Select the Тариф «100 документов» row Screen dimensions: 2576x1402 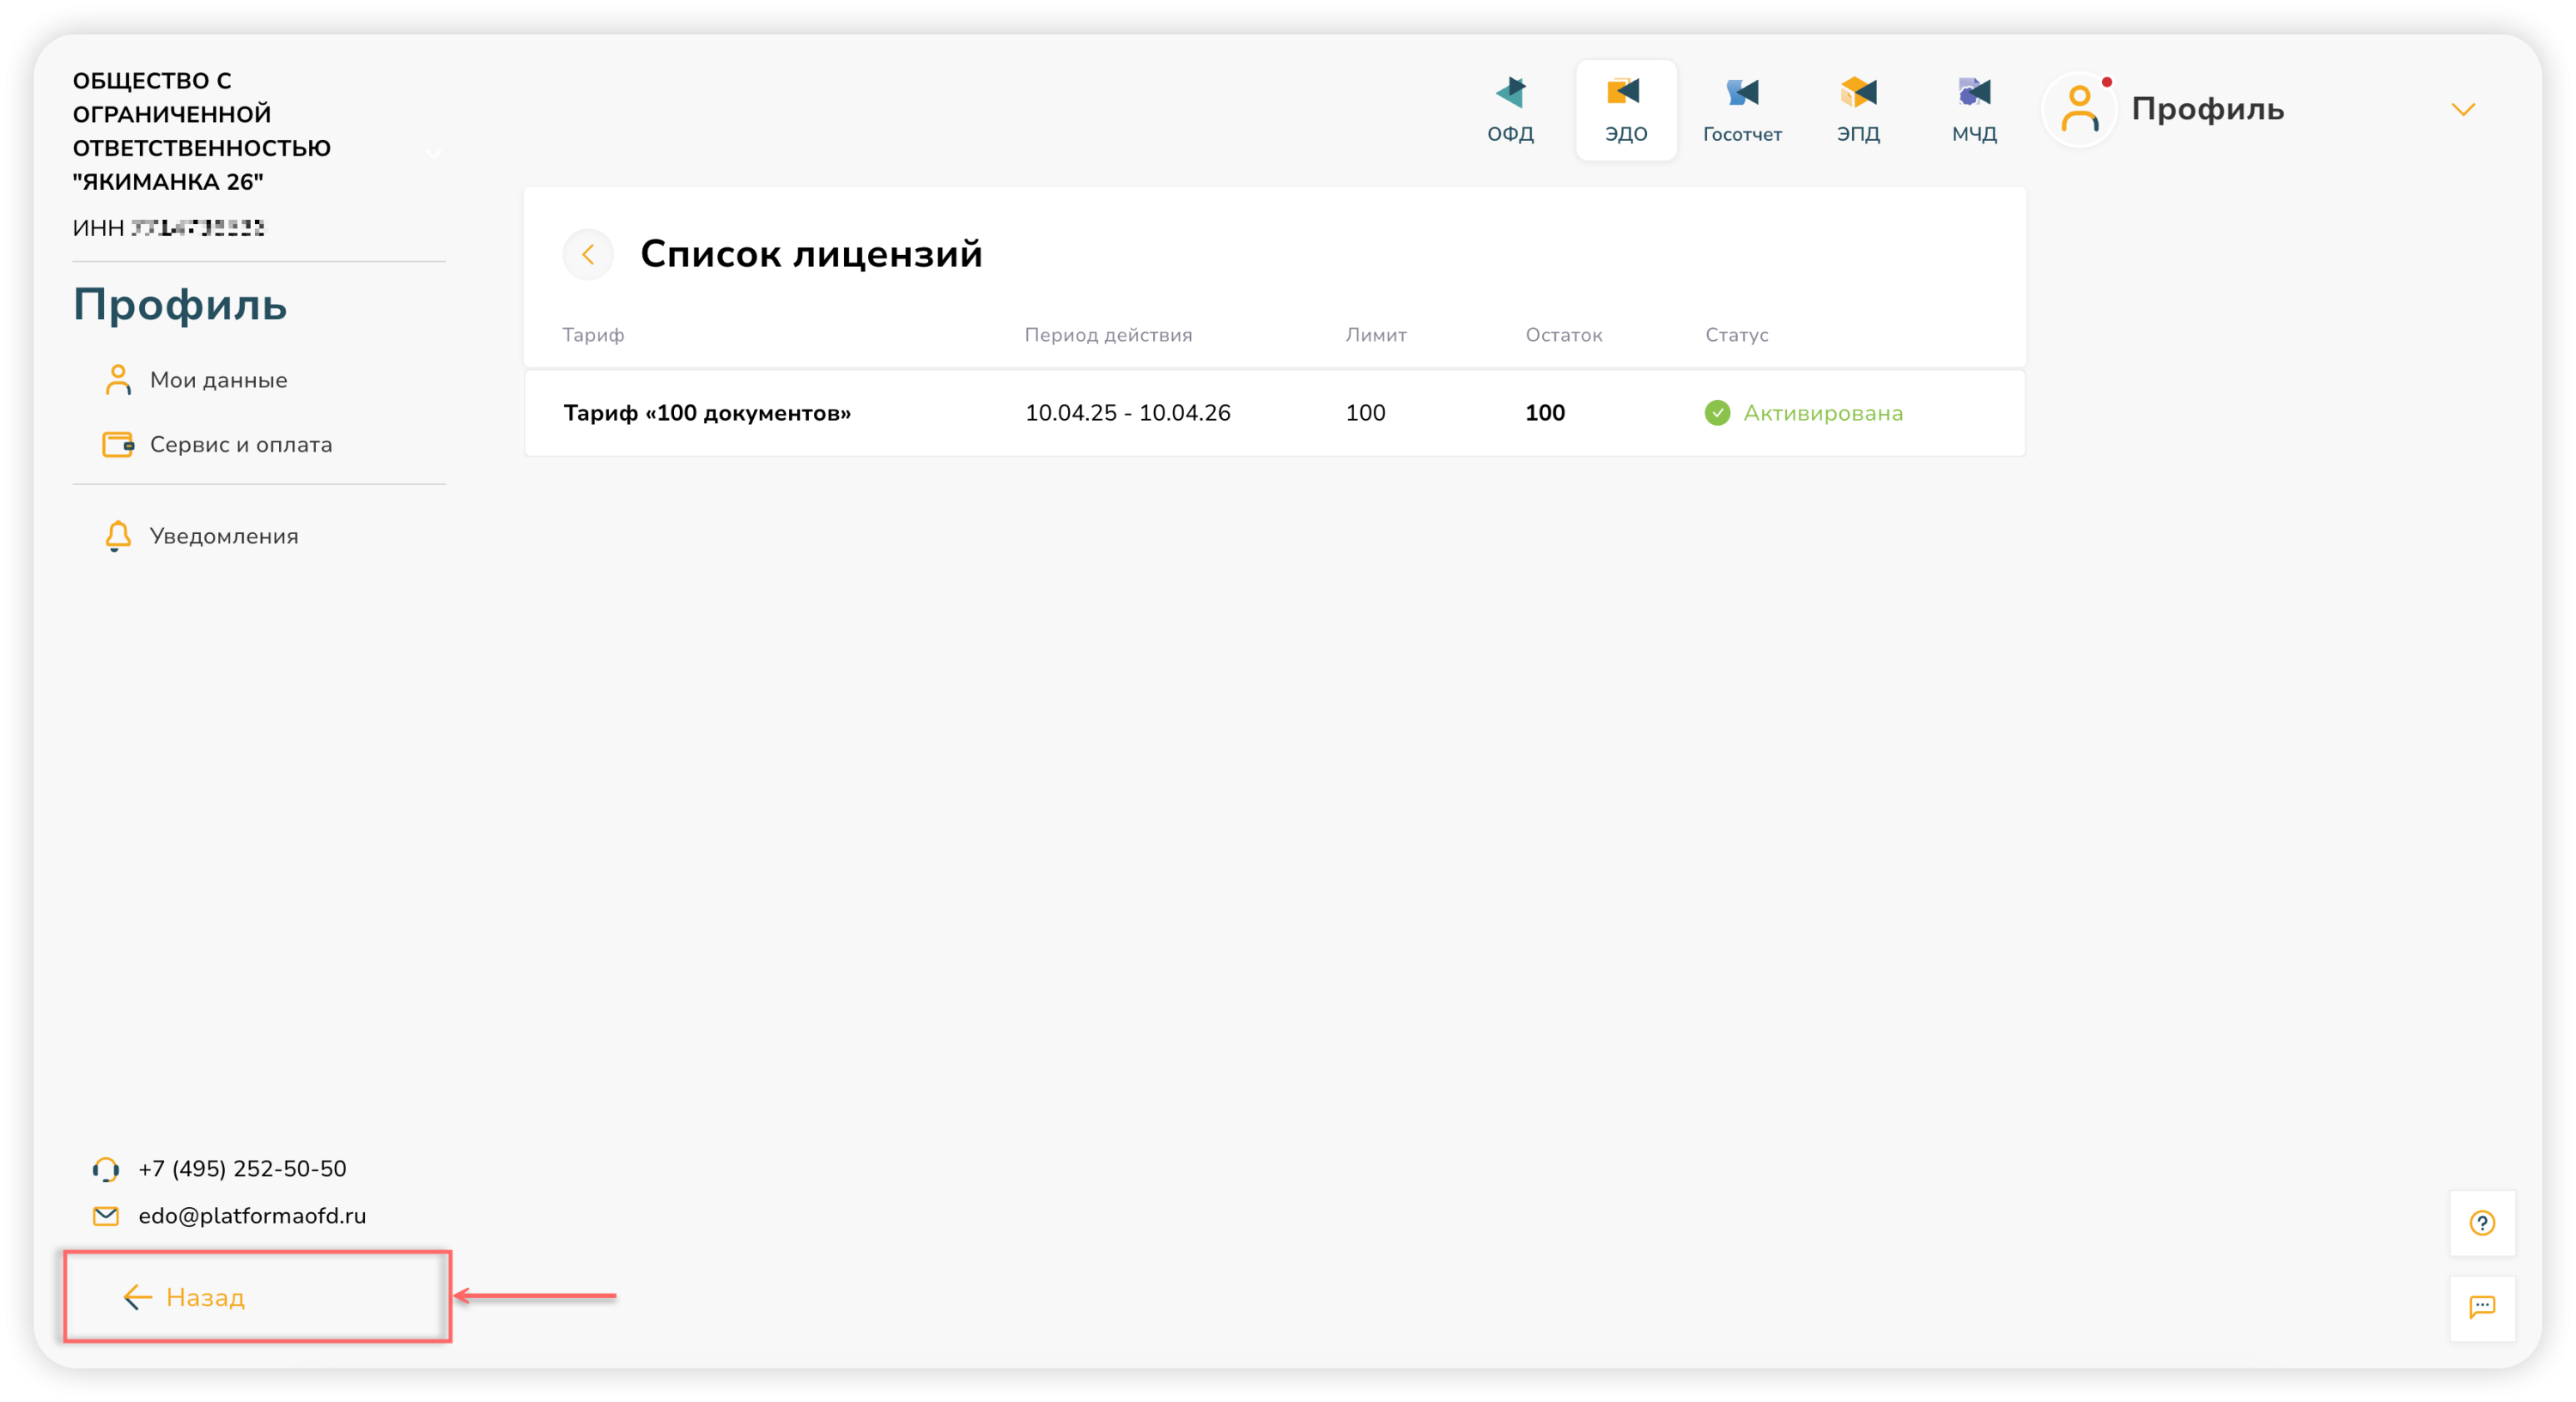point(707,413)
